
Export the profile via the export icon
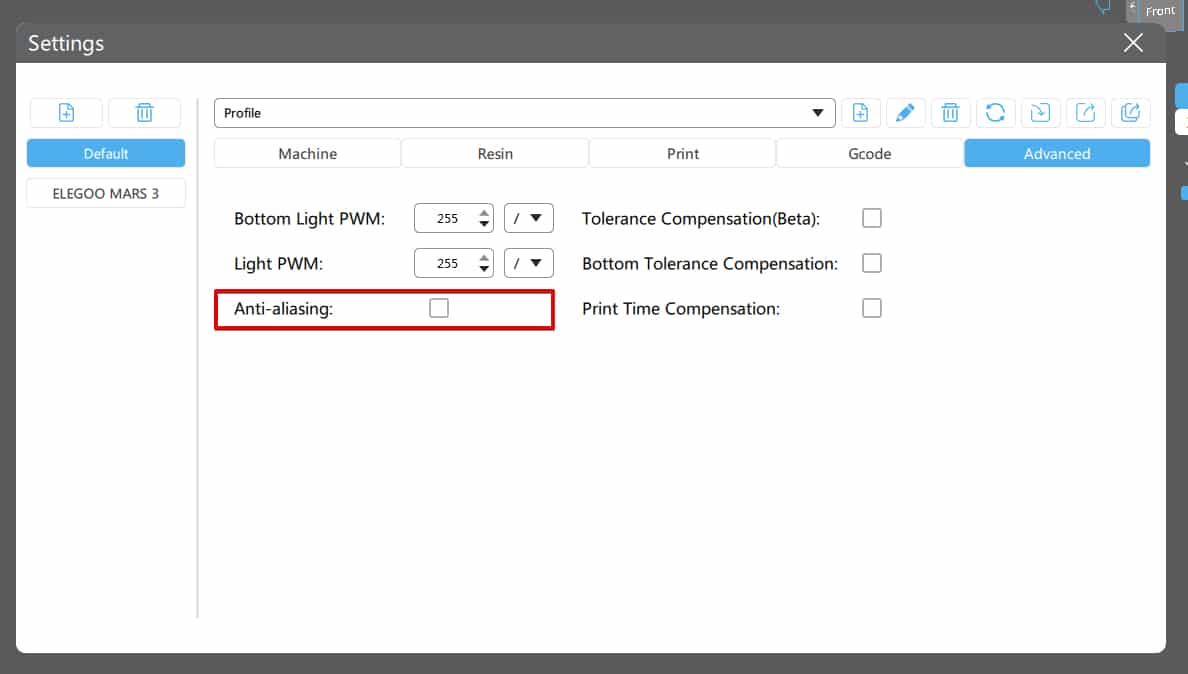(1085, 113)
